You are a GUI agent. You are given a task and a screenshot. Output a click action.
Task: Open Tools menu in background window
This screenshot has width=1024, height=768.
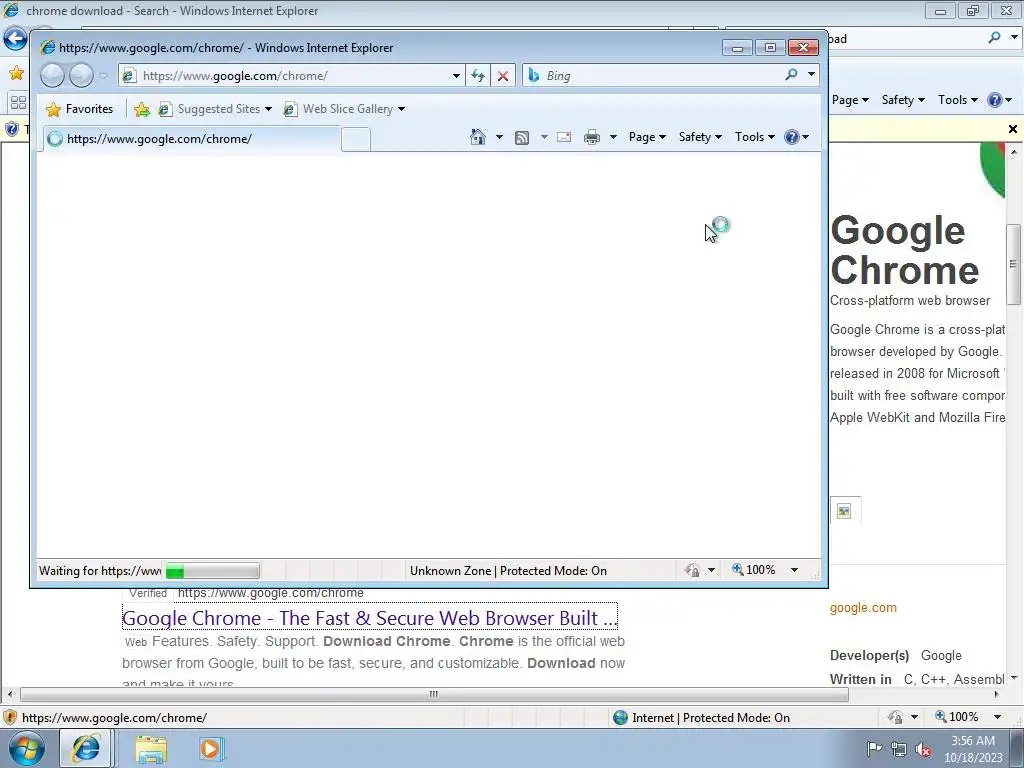point(957,100)
